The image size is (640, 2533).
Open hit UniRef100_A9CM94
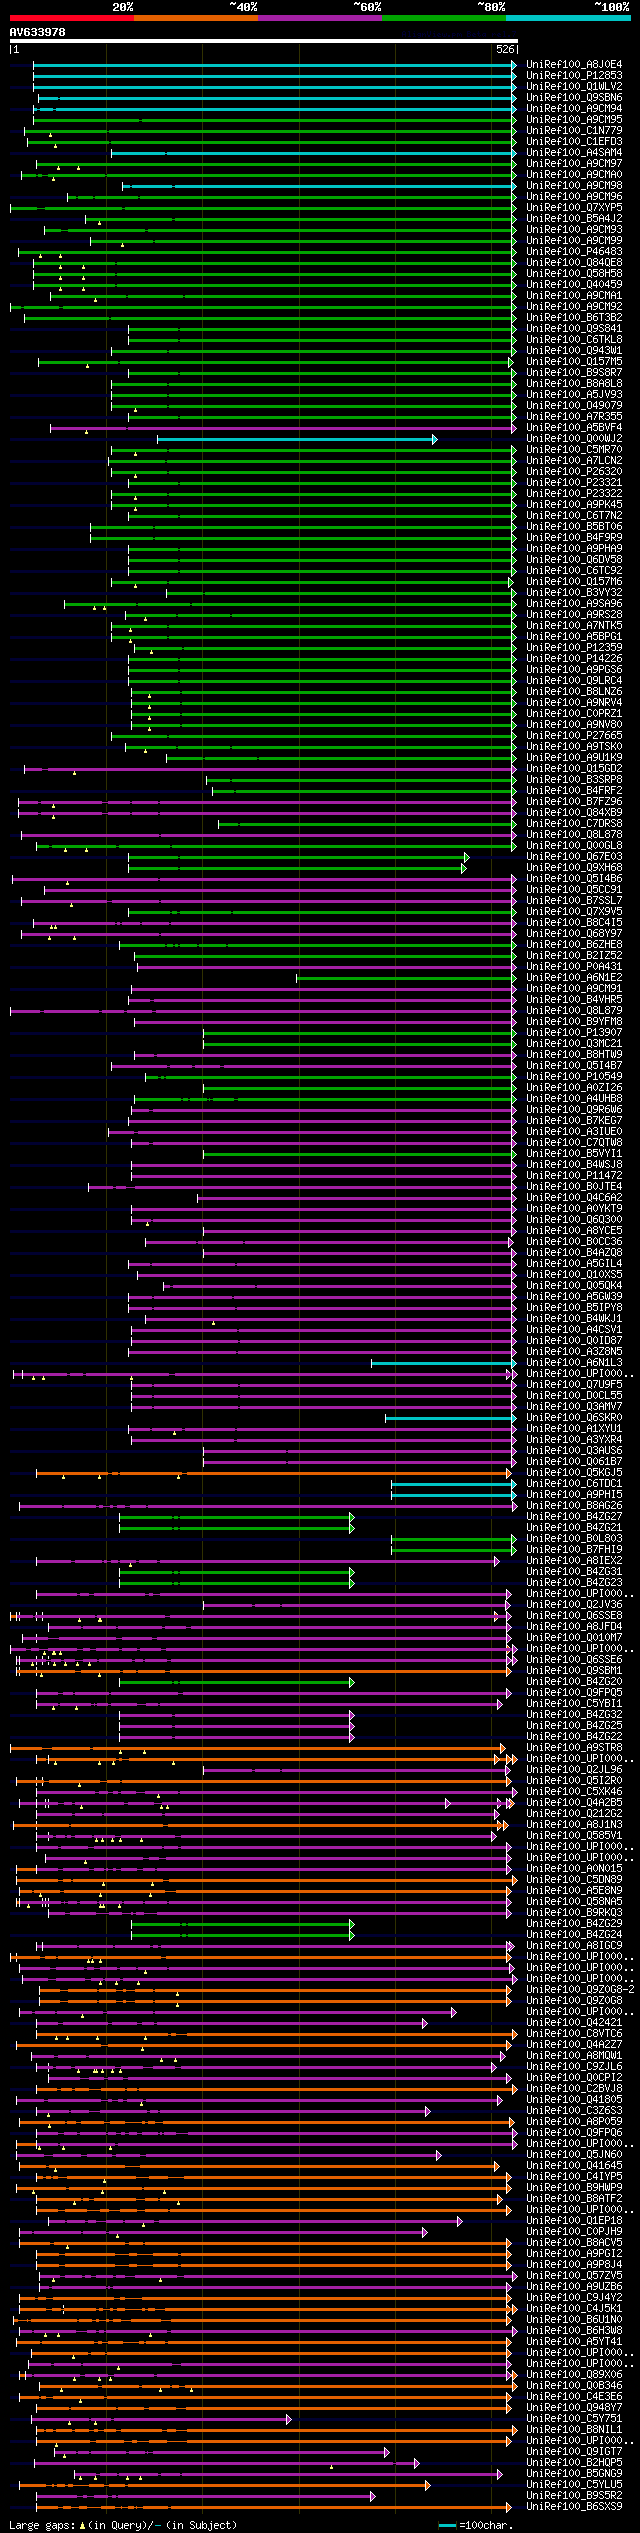[574, 109]
